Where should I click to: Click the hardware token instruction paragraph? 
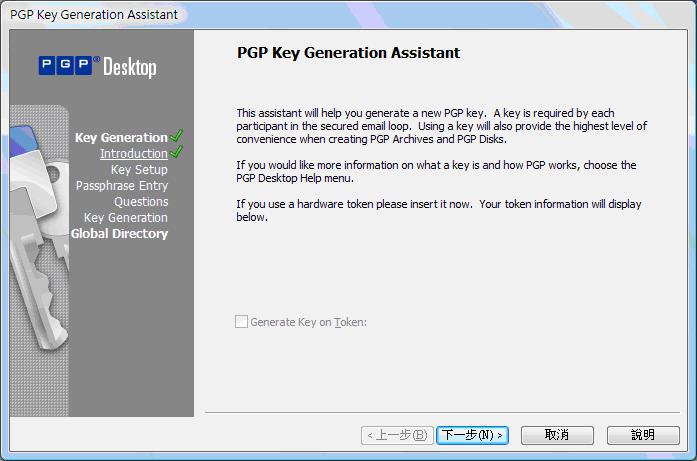438,210
